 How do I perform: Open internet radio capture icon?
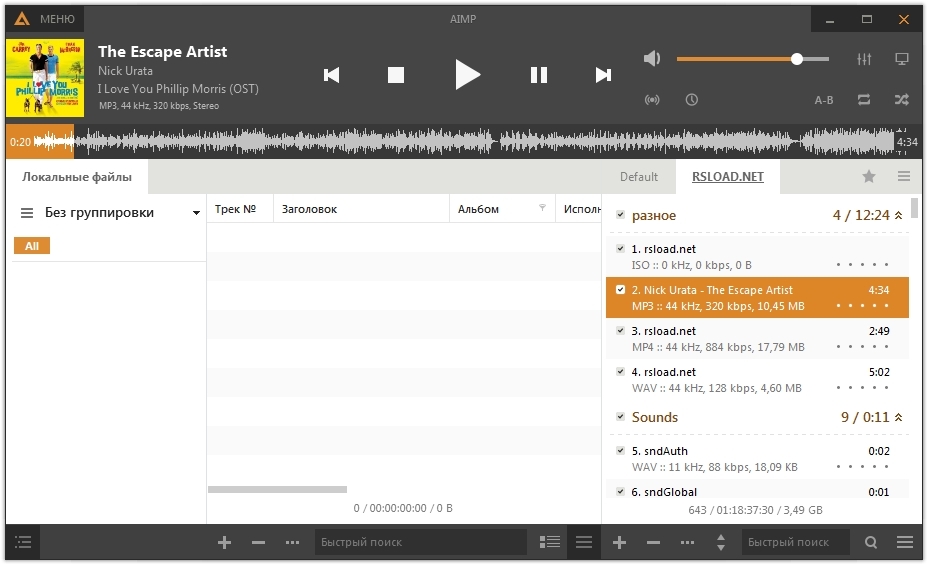(x=652, y=99)
